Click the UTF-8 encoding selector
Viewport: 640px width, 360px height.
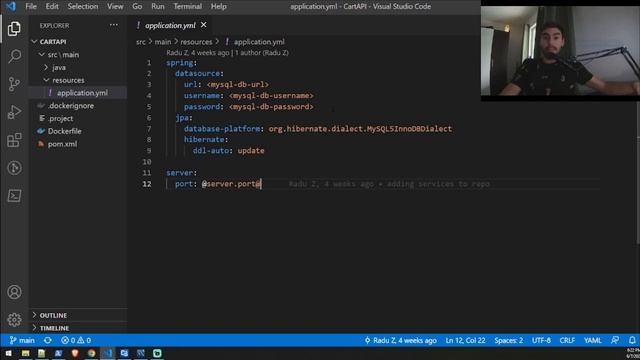pyautogui.click(x=541, y=340)
